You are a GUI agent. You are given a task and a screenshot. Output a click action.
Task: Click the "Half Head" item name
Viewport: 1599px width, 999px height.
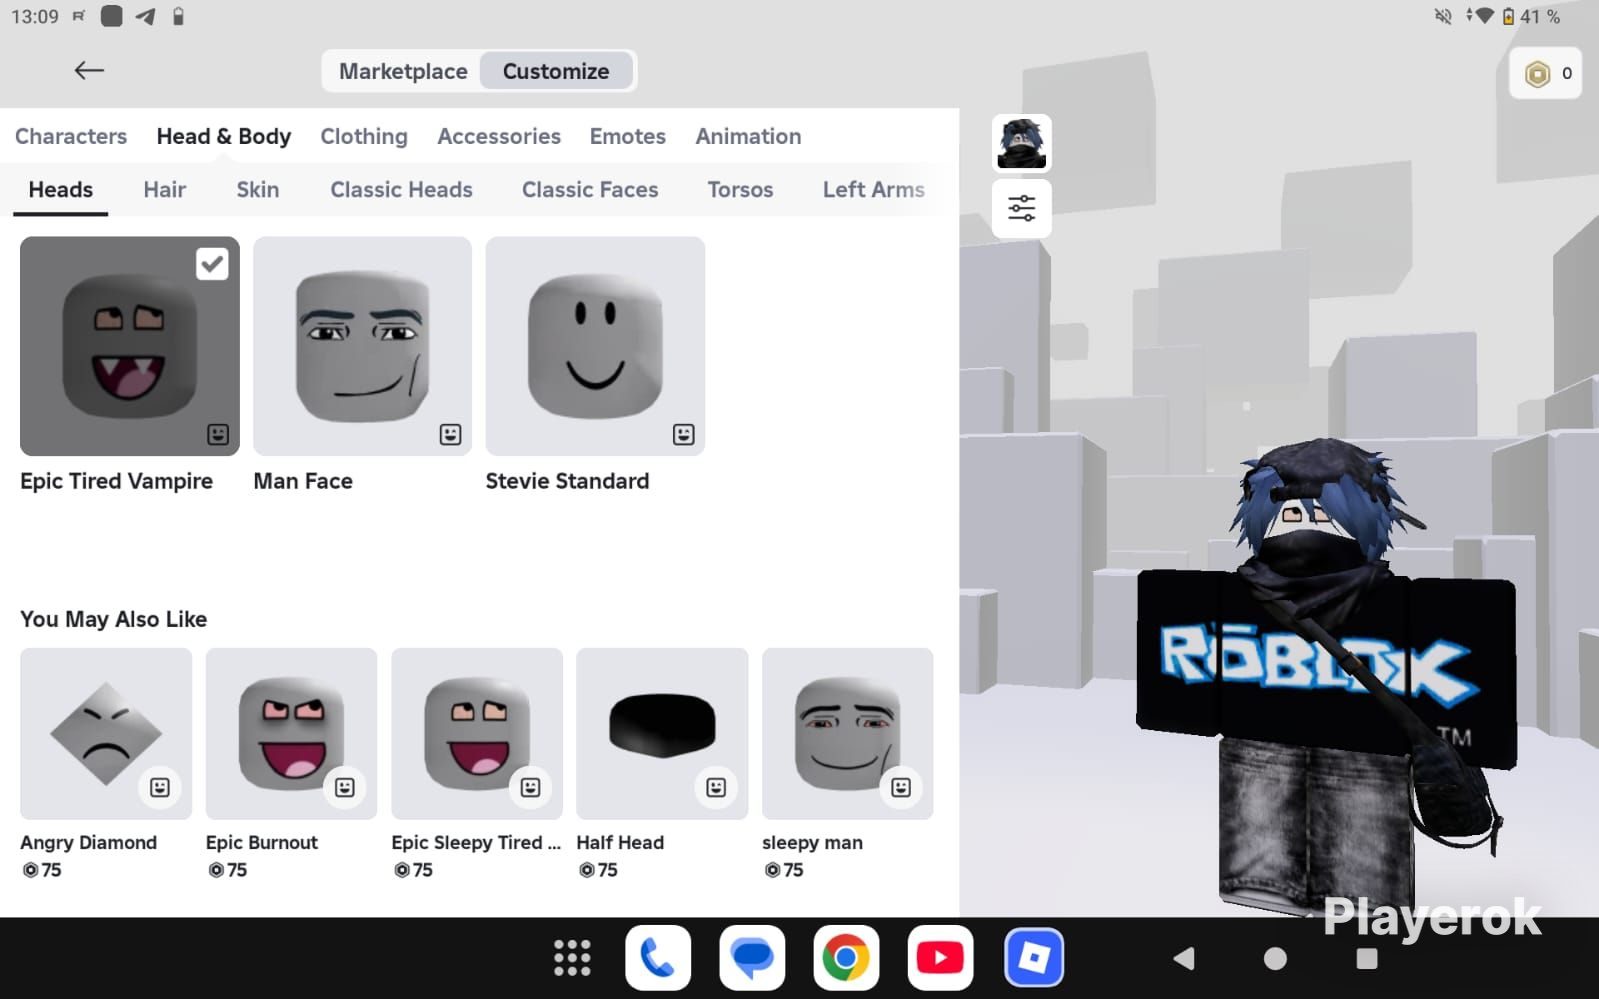[x=620, y=843]
